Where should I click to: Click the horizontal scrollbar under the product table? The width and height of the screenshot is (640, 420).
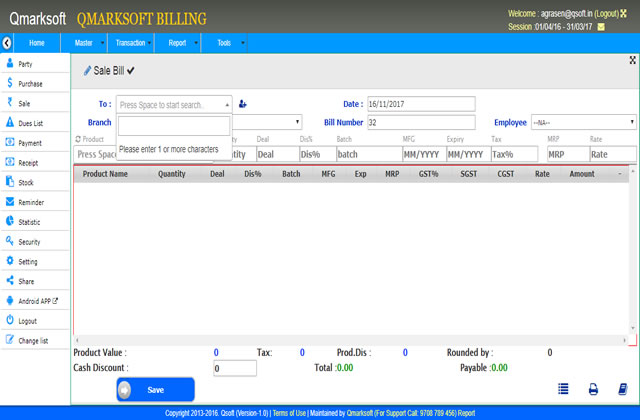coord(351,340)
